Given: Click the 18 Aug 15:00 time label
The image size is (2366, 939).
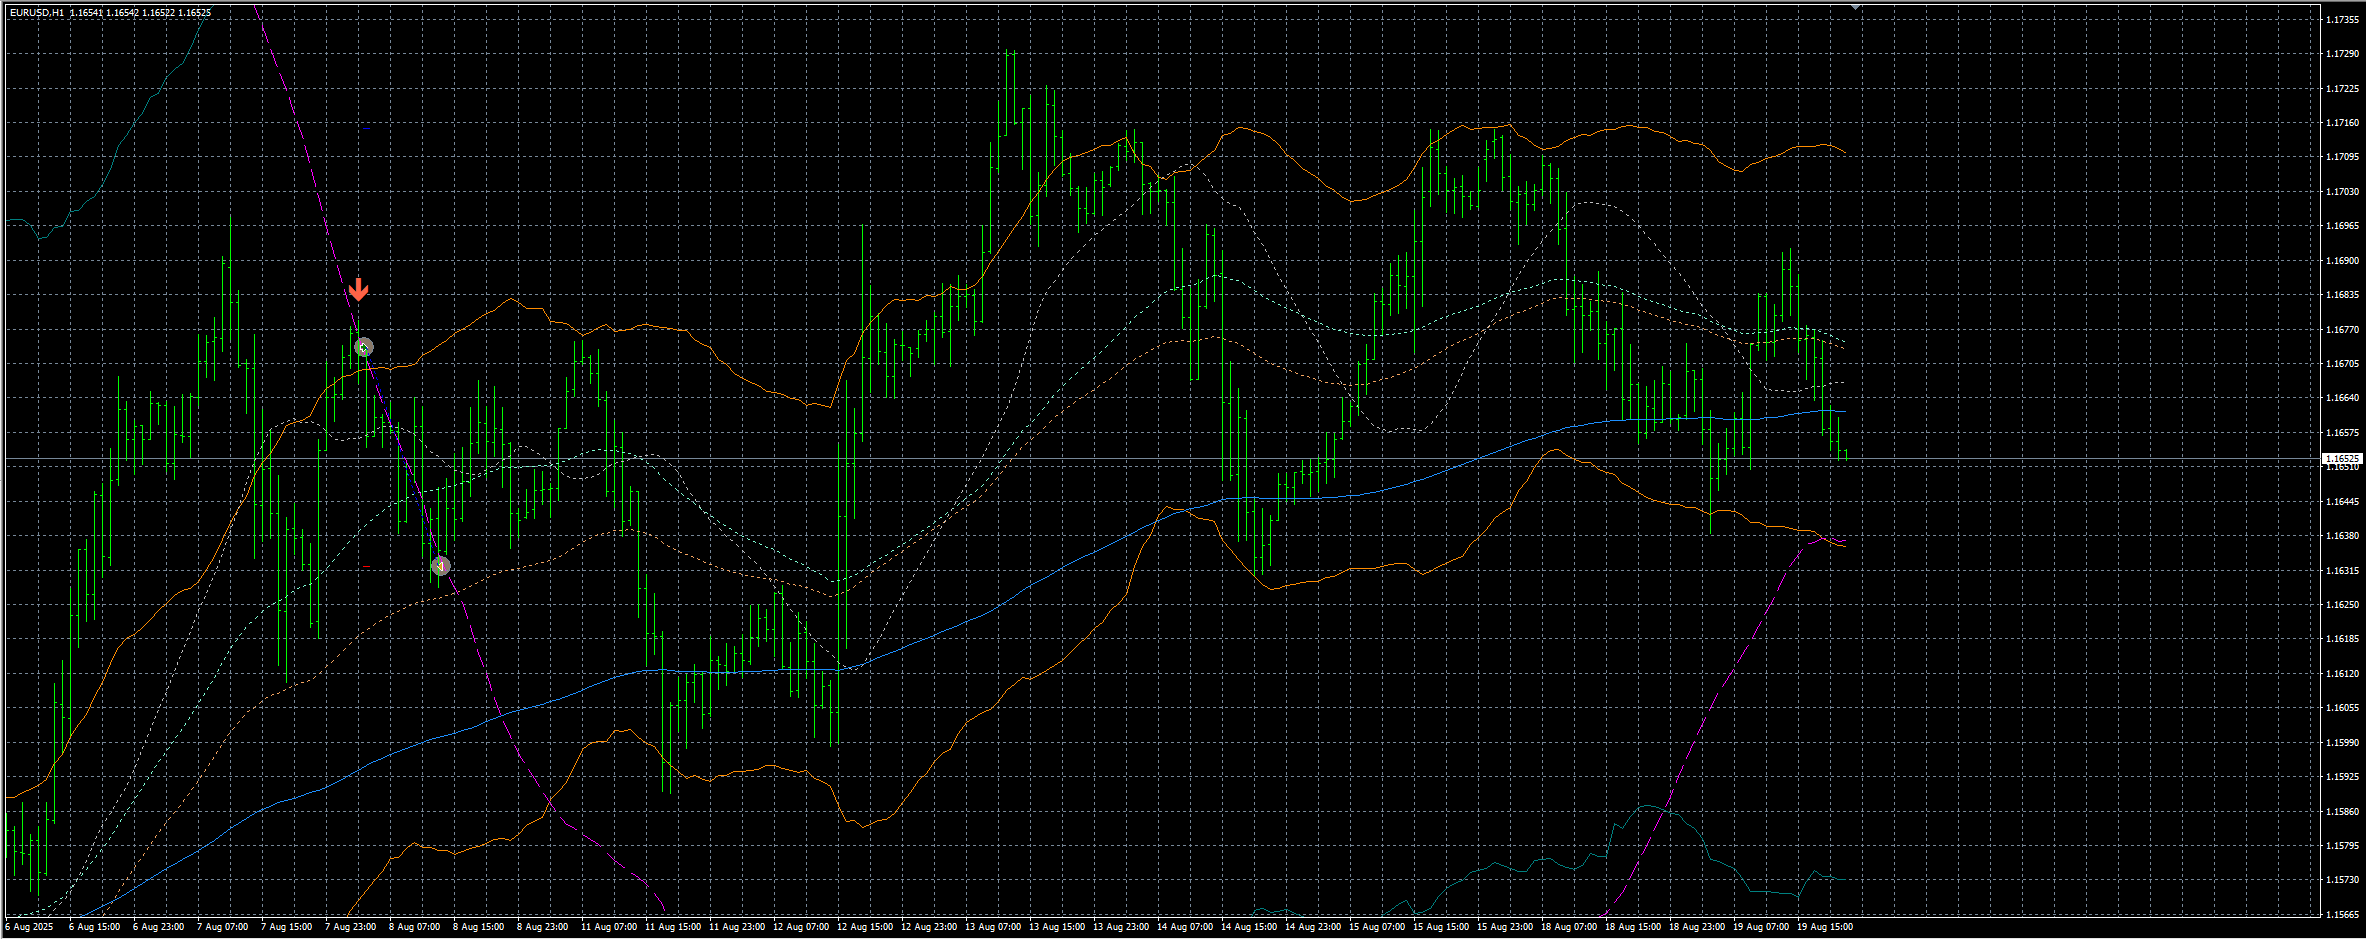Looking at the screenshot, I should [1632, 927].
